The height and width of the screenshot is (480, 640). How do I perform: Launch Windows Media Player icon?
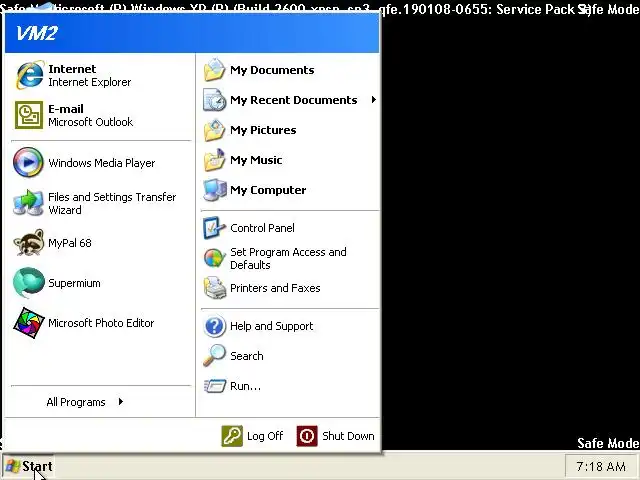click(28, 162)
